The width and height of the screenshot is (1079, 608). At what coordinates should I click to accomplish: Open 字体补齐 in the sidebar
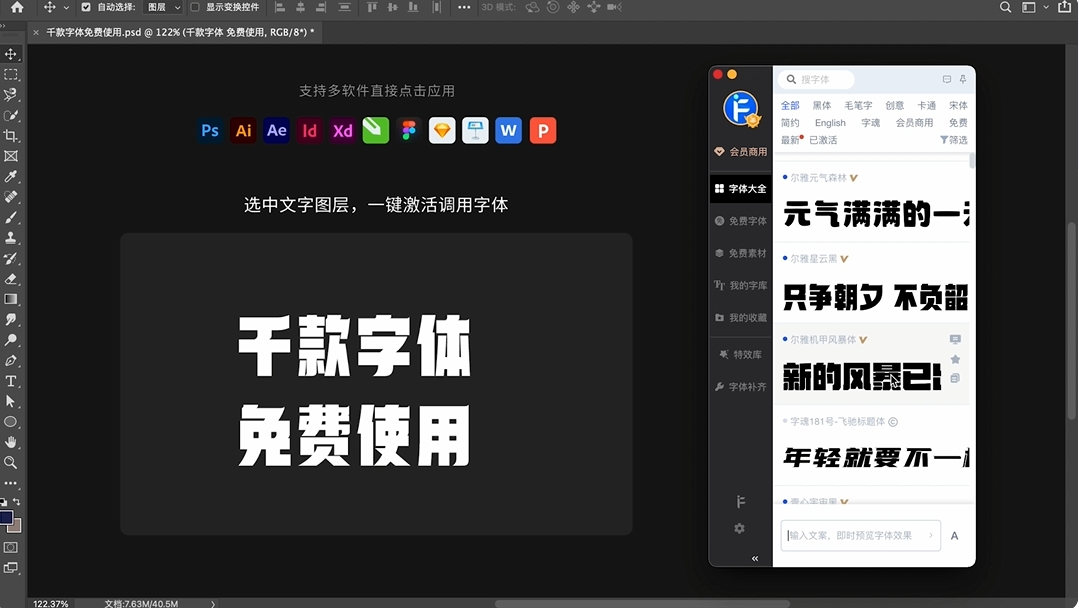click(x=740, y=387)
